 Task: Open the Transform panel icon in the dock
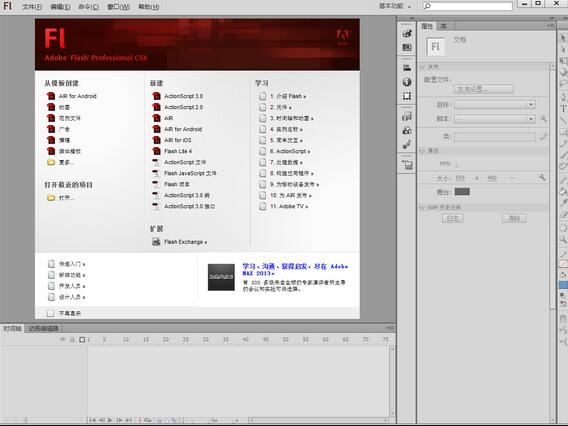coord(407,96)
